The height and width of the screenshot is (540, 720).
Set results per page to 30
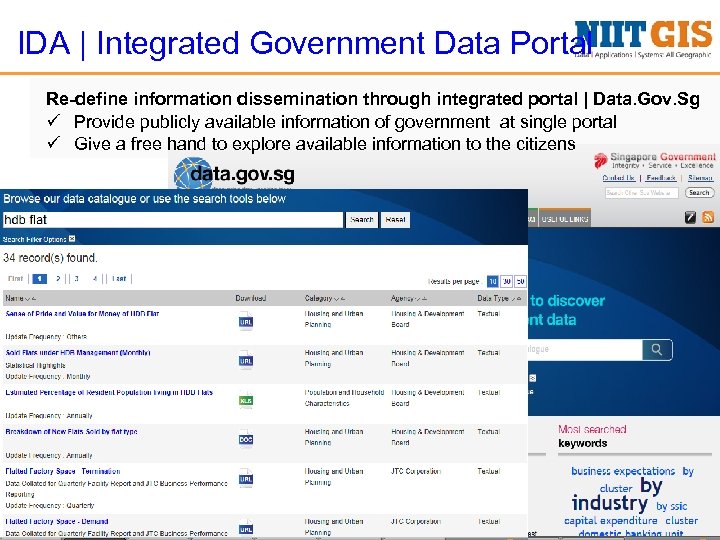506,281
